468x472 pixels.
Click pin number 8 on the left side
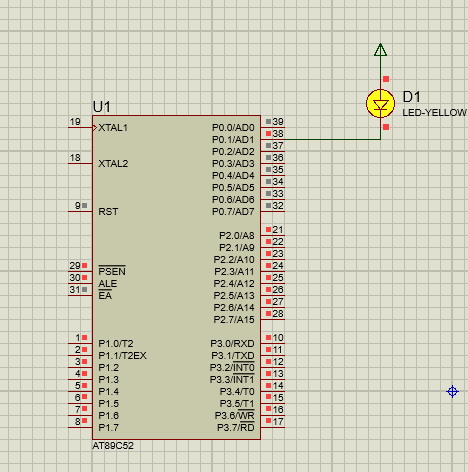click(x=78, y=422)
